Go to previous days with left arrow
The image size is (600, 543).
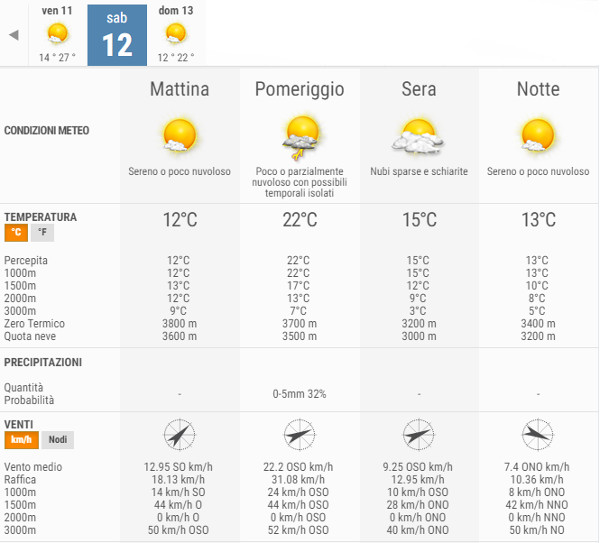14,35
